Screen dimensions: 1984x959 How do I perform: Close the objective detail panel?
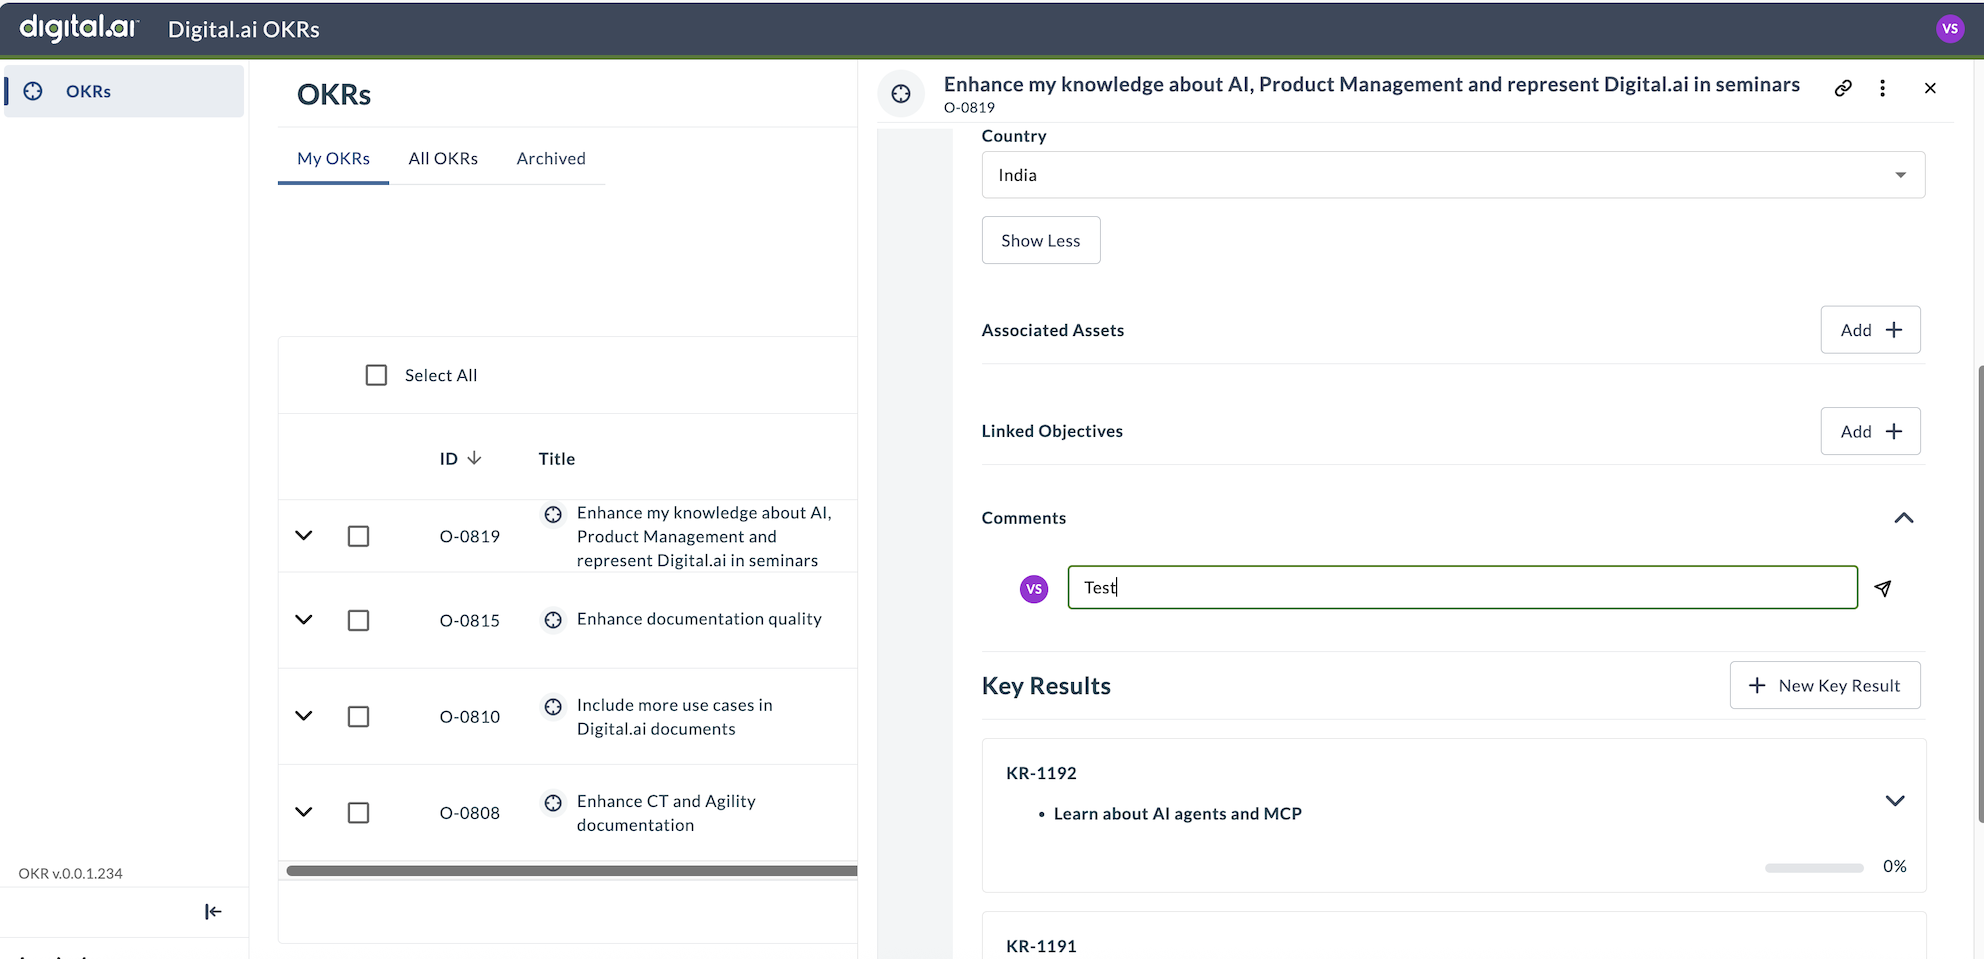tap(1930, 88)
